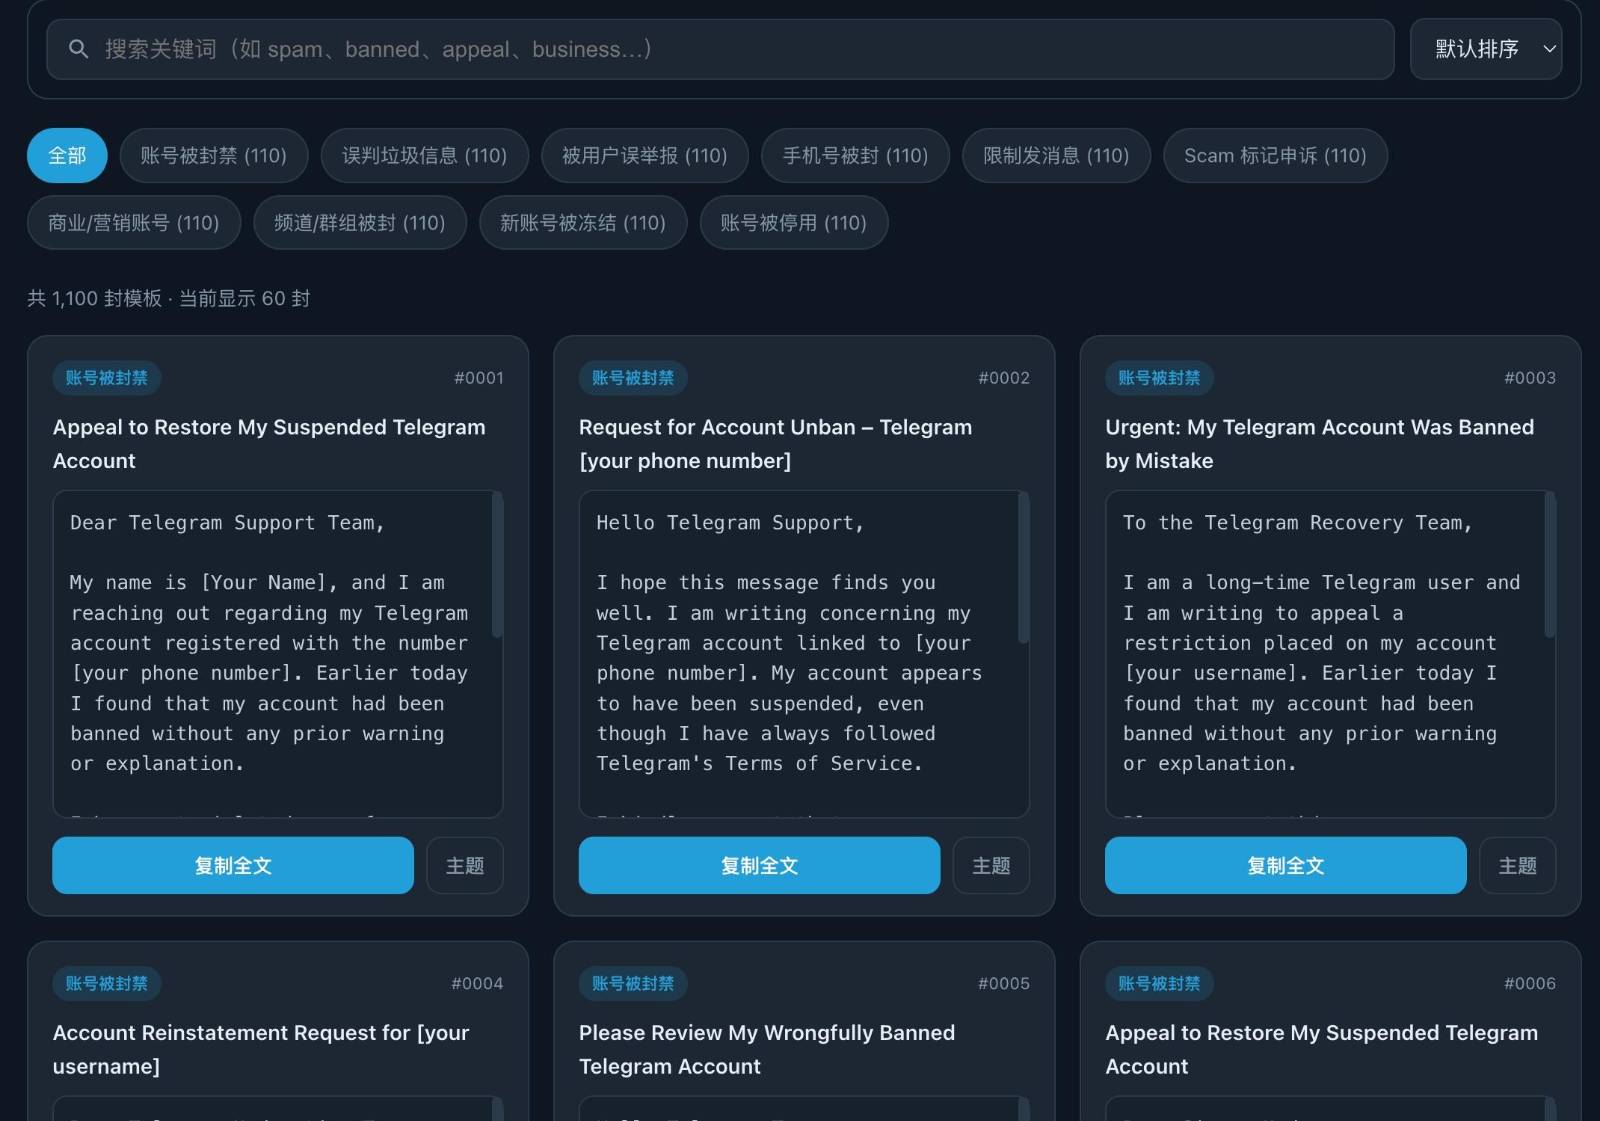Click title 'Account Reinstatement Request for [your username]'
The image size is (1600, 1121).
click(261, 1049)
